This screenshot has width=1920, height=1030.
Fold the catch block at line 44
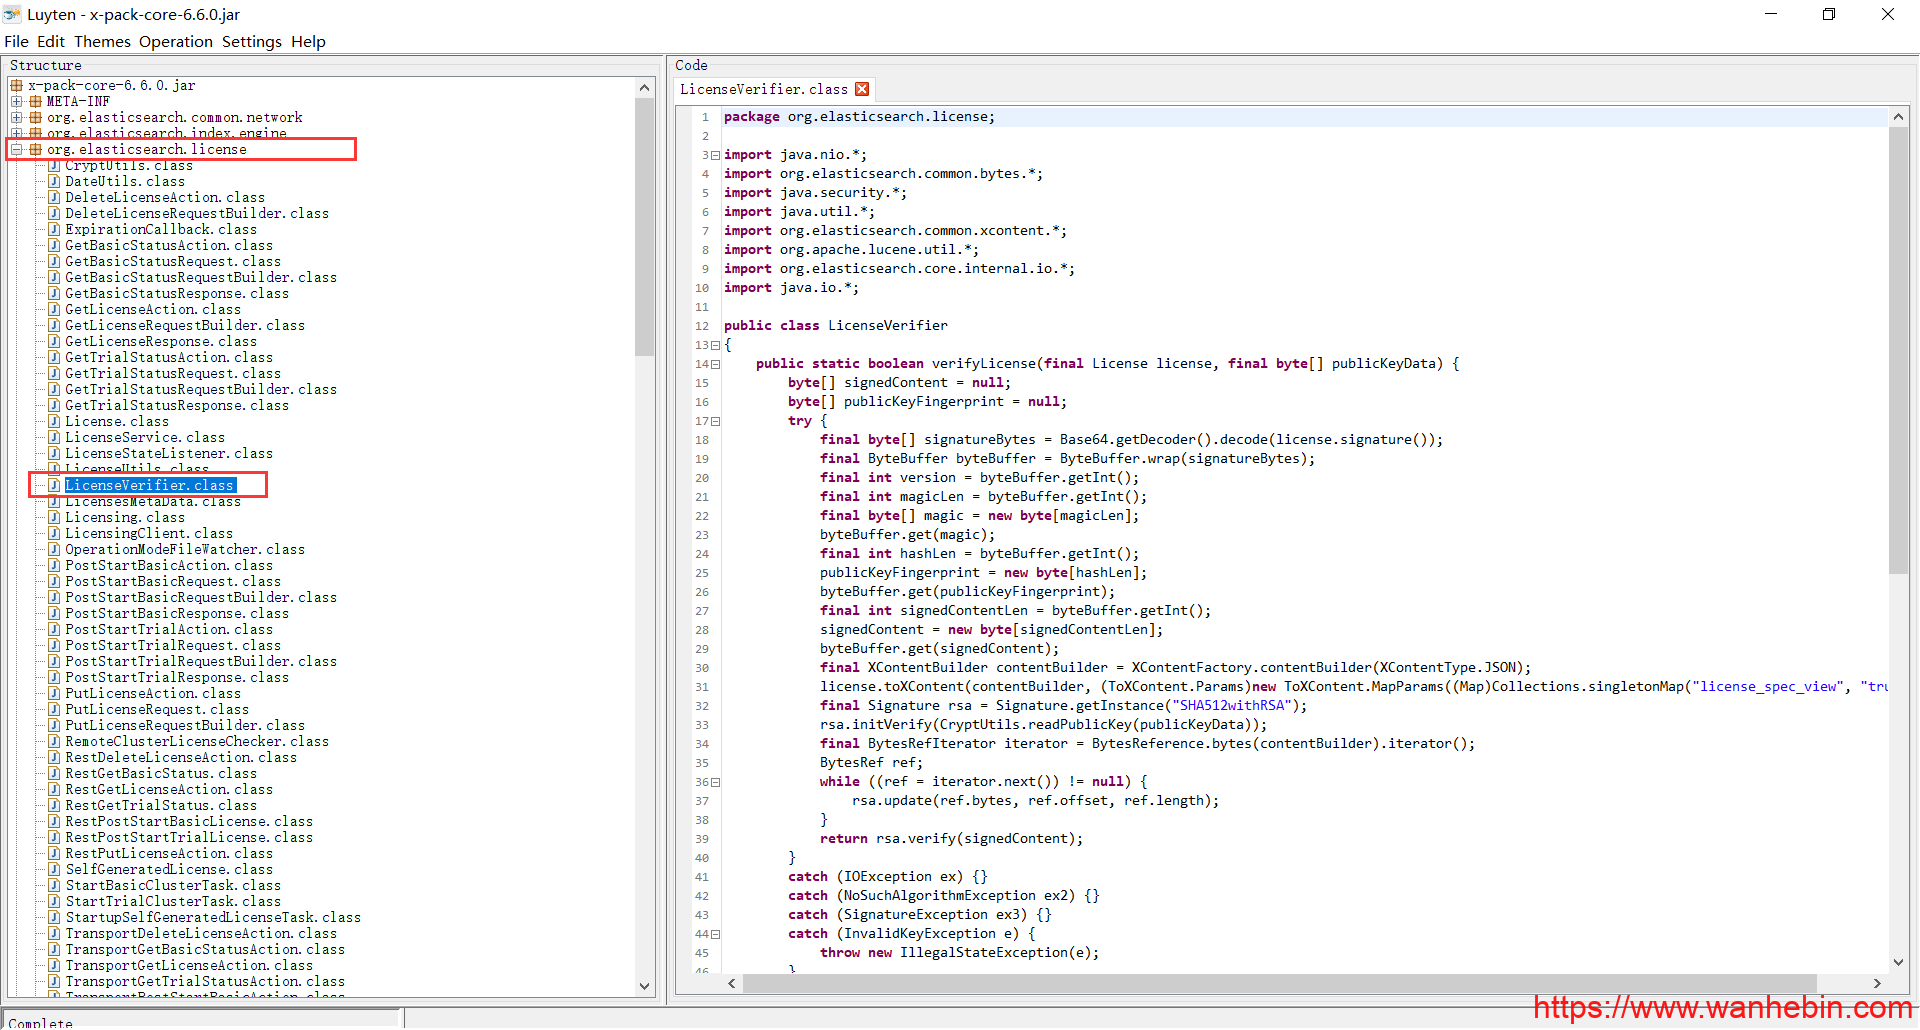(x=715, y=934)
